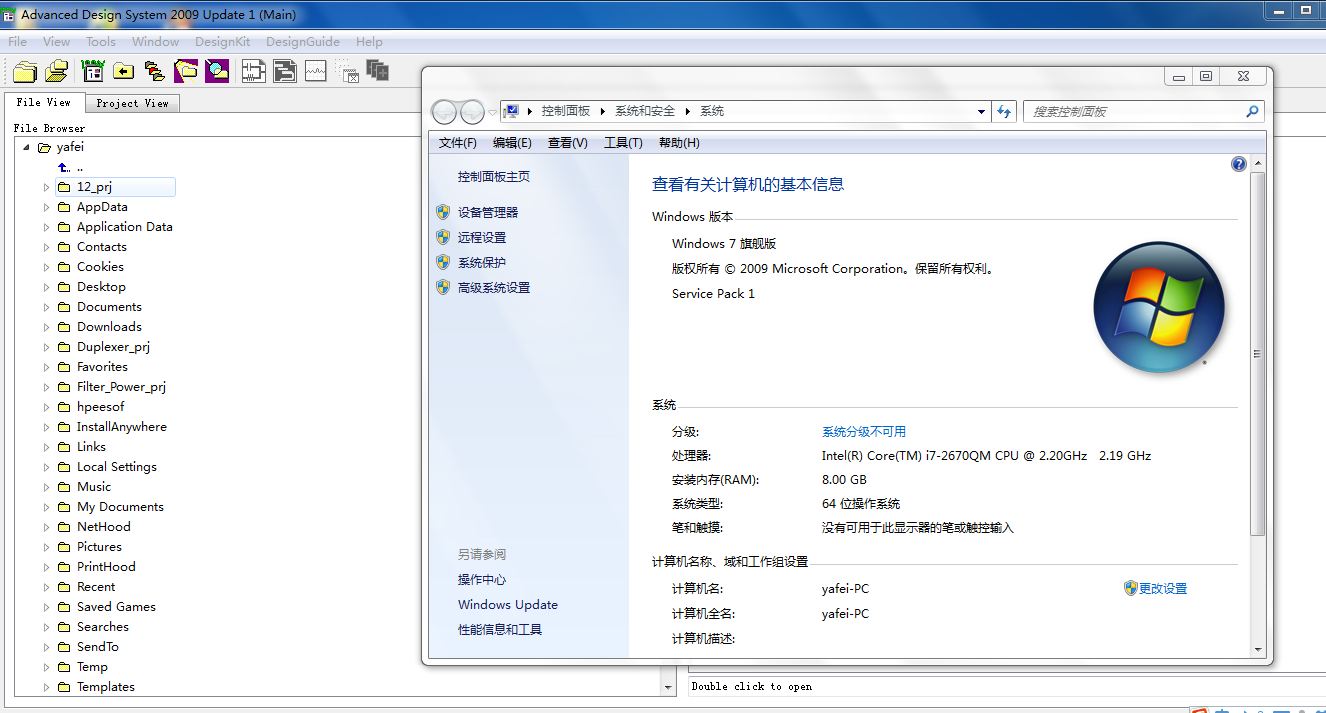Open a new schematic window icon
This screenshot has height=713, width=1326.
pyautogui.click(x=253, y=71)
